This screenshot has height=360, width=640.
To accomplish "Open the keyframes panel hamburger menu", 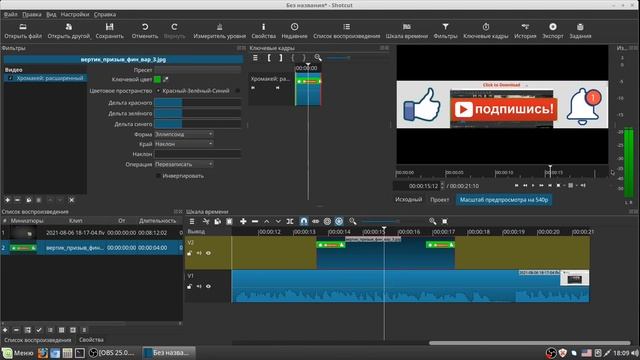I will [255, 58].
